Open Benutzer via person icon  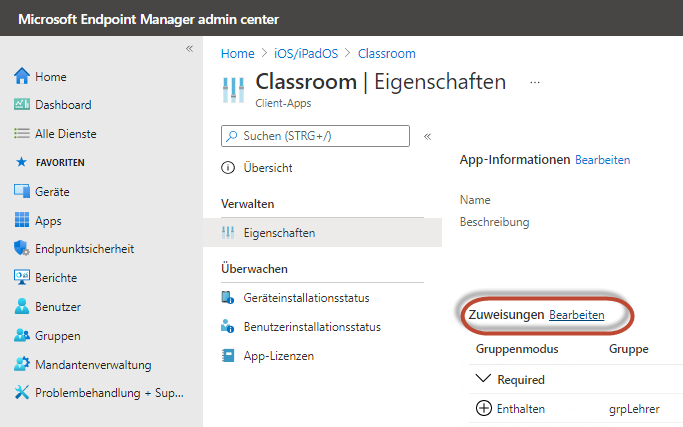pyautogui.click(x=22, y=307)
